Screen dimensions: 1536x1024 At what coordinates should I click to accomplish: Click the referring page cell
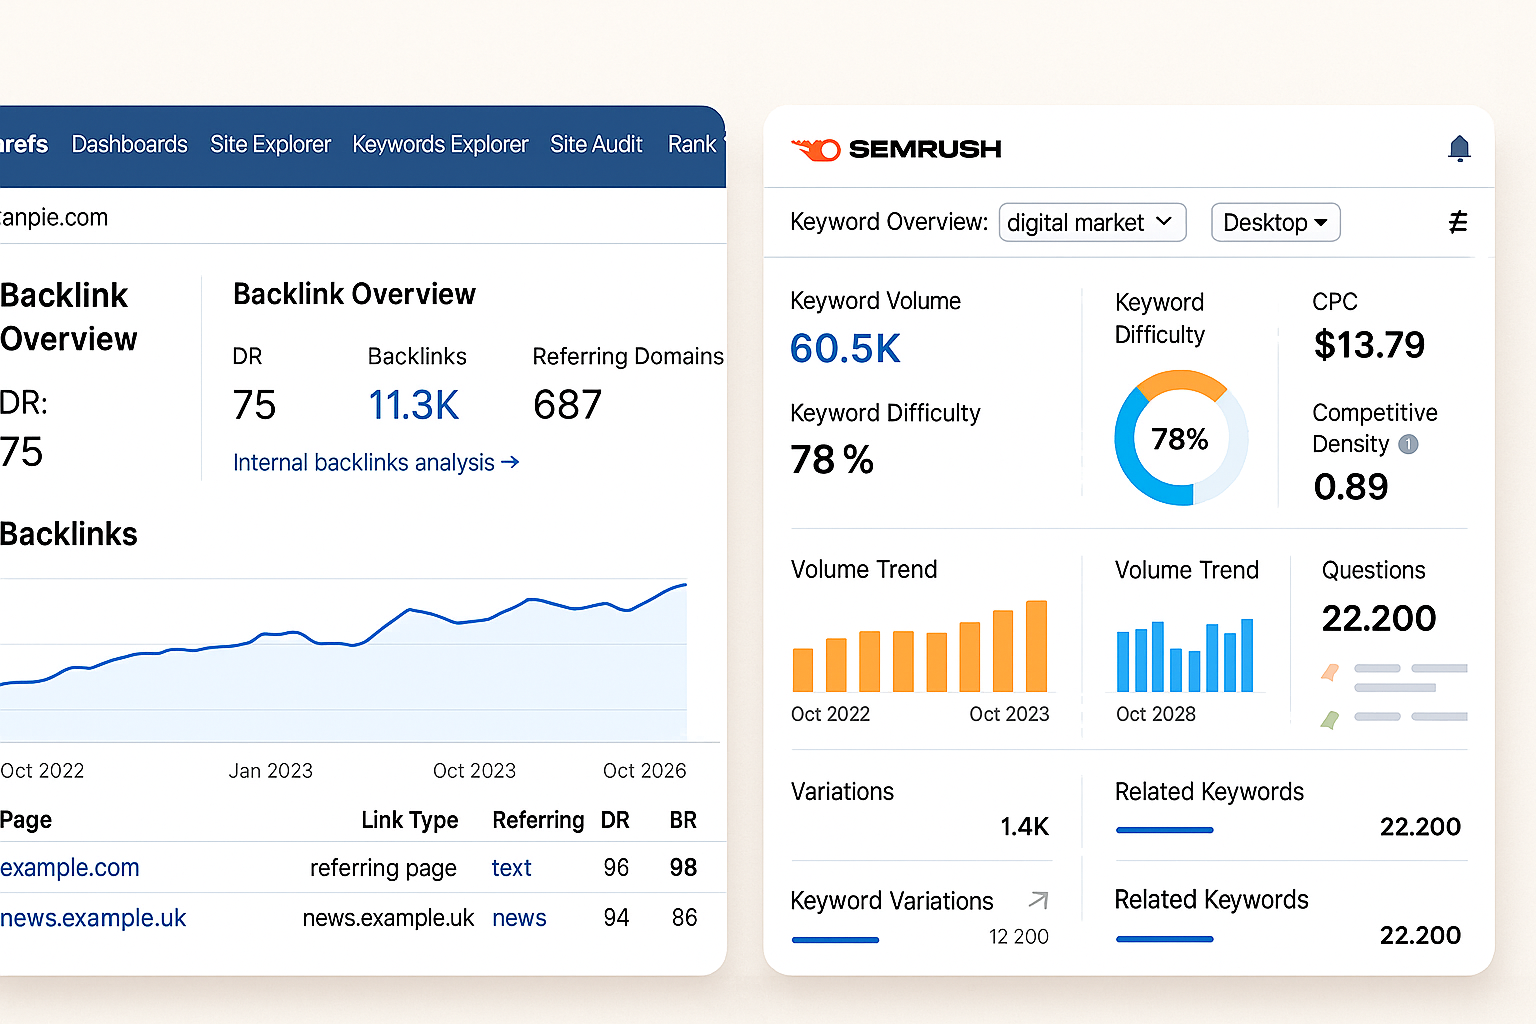[383, 868]
